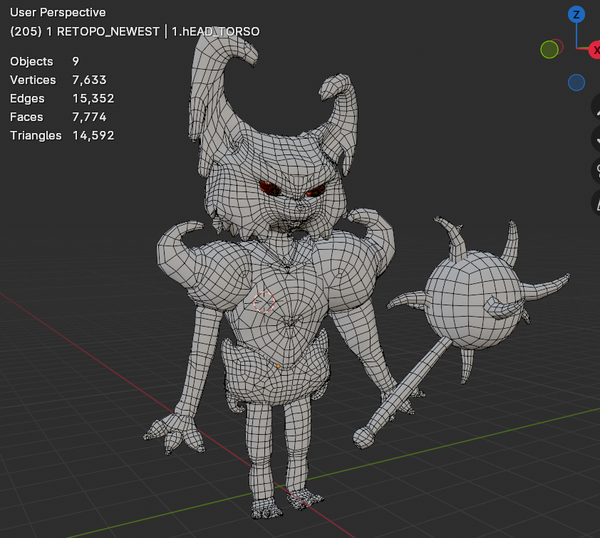Select the highlighted face on the chest
This screenshot has height=538, width=600.
(265, 302)
